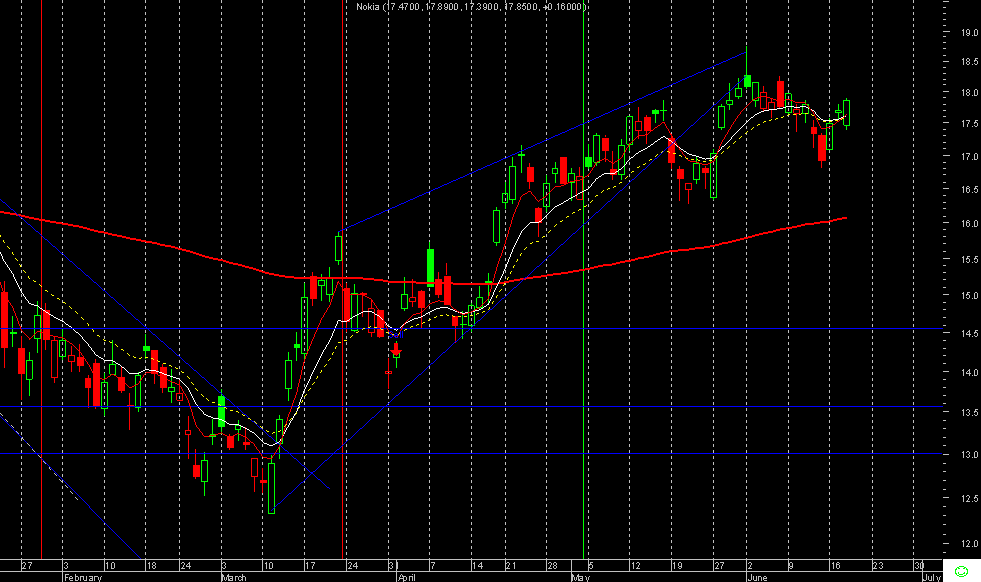The image size is (981, 582).
Task: Select the 18.0 price axis label
Action: (x=970, y=93)
